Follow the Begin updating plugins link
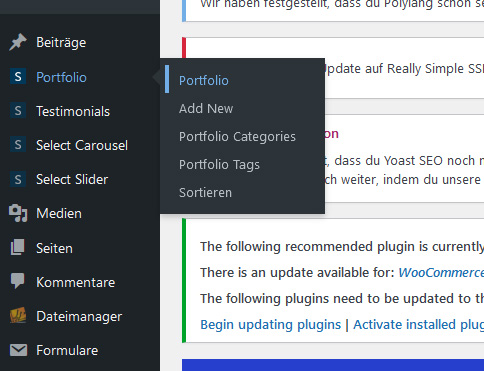Screen dimensions: 484x371 click(x=271, y=324)
